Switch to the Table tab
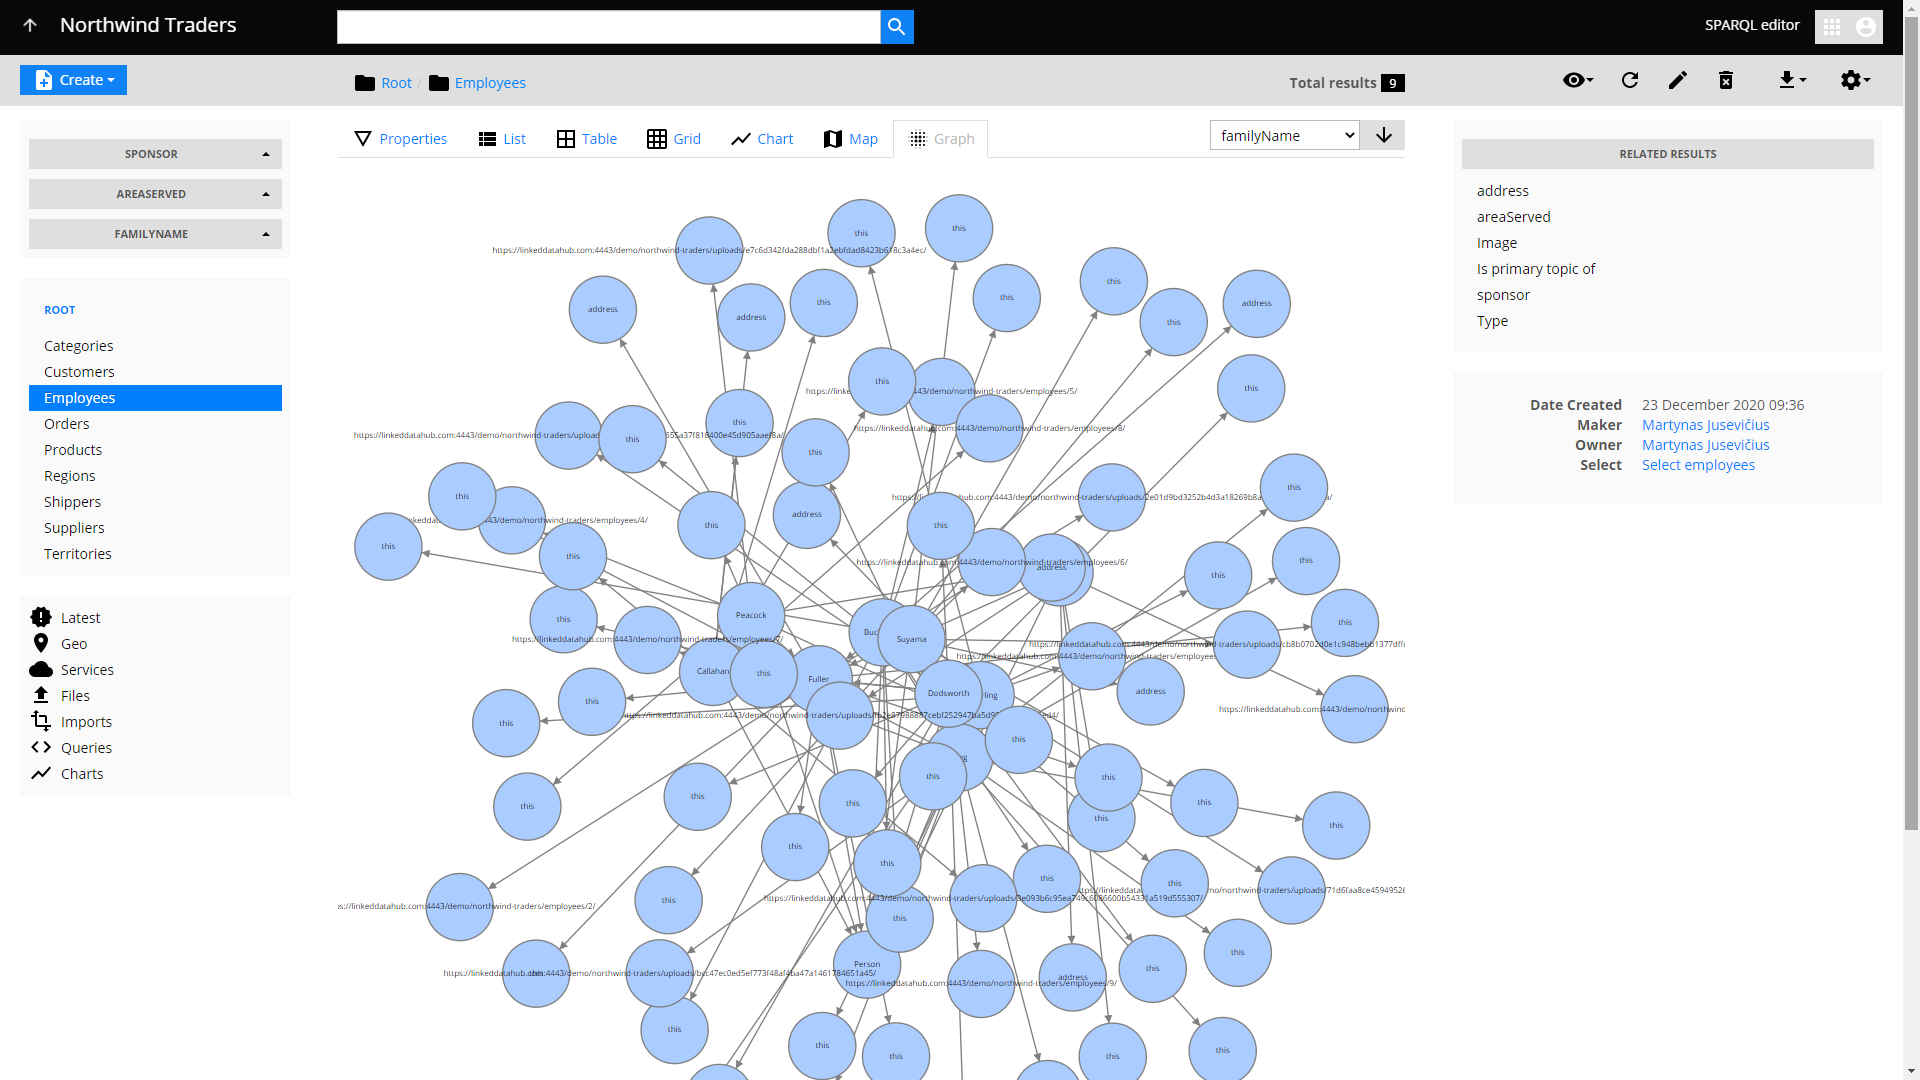1920x1080 pixels. (x=587, y=139)
